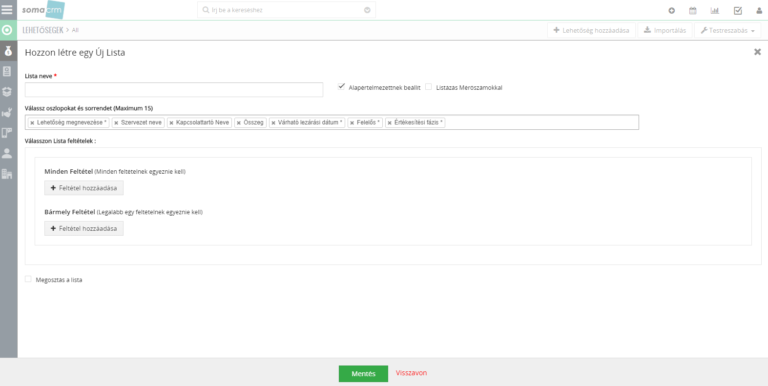The width and height of the screenshot is (768, 386).
Task: Open the money bag opportunities module
Action: pos(7,50)
